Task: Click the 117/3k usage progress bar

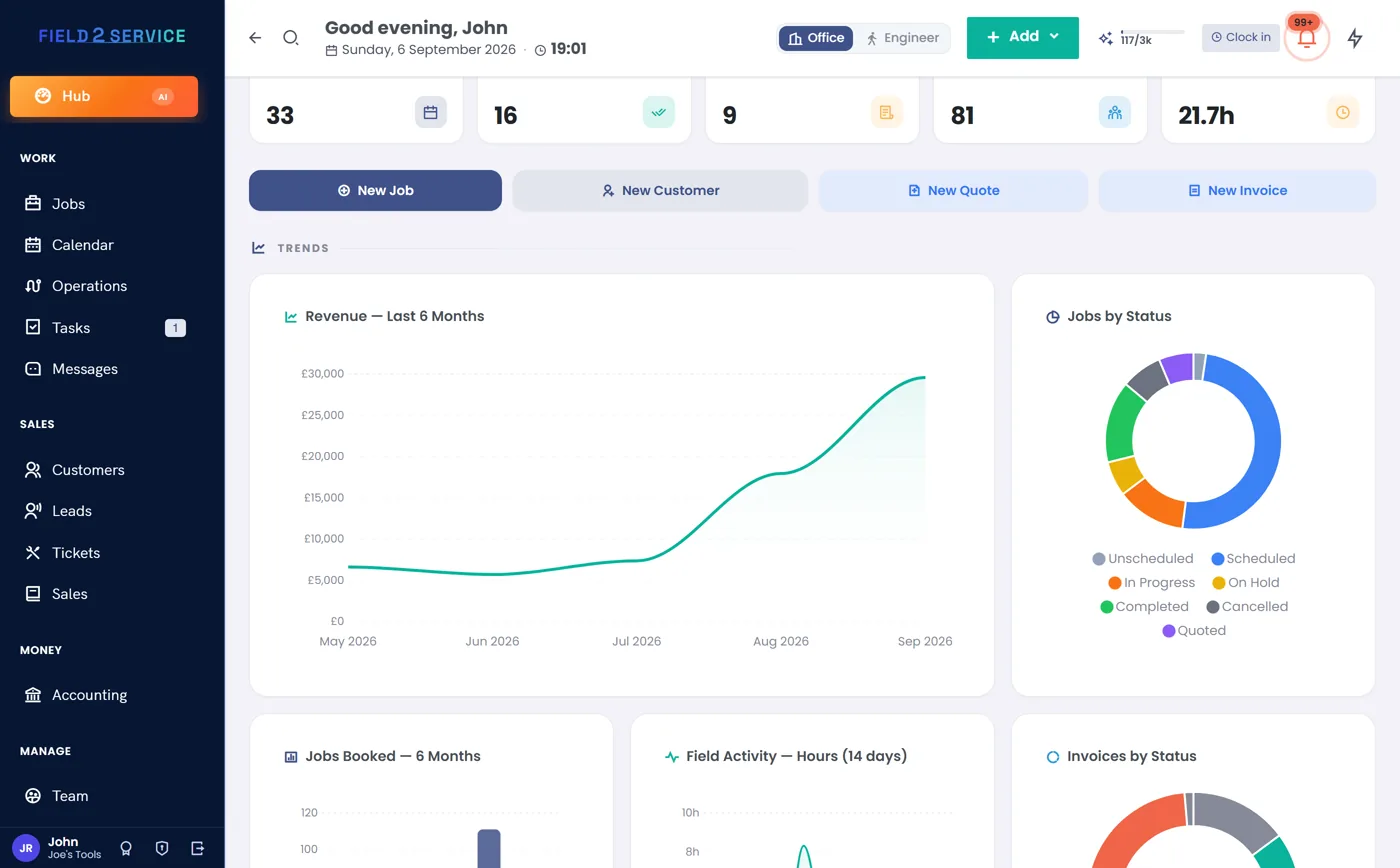Action: tap(1152, 32)
